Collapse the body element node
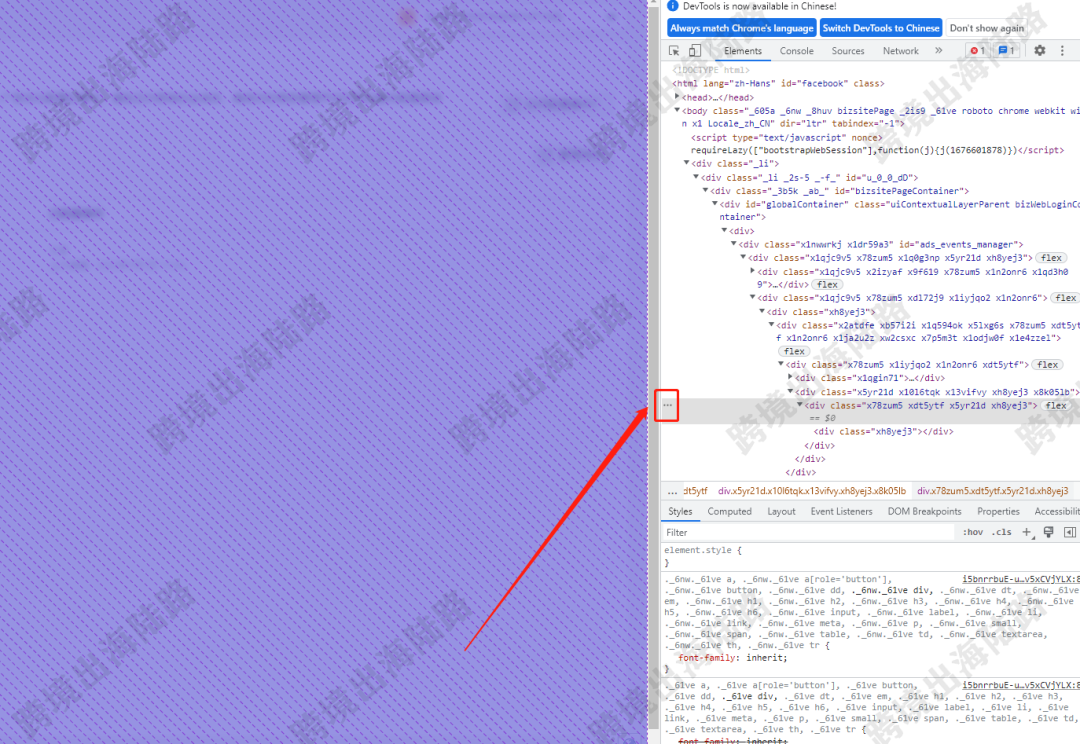 (677, 110)
